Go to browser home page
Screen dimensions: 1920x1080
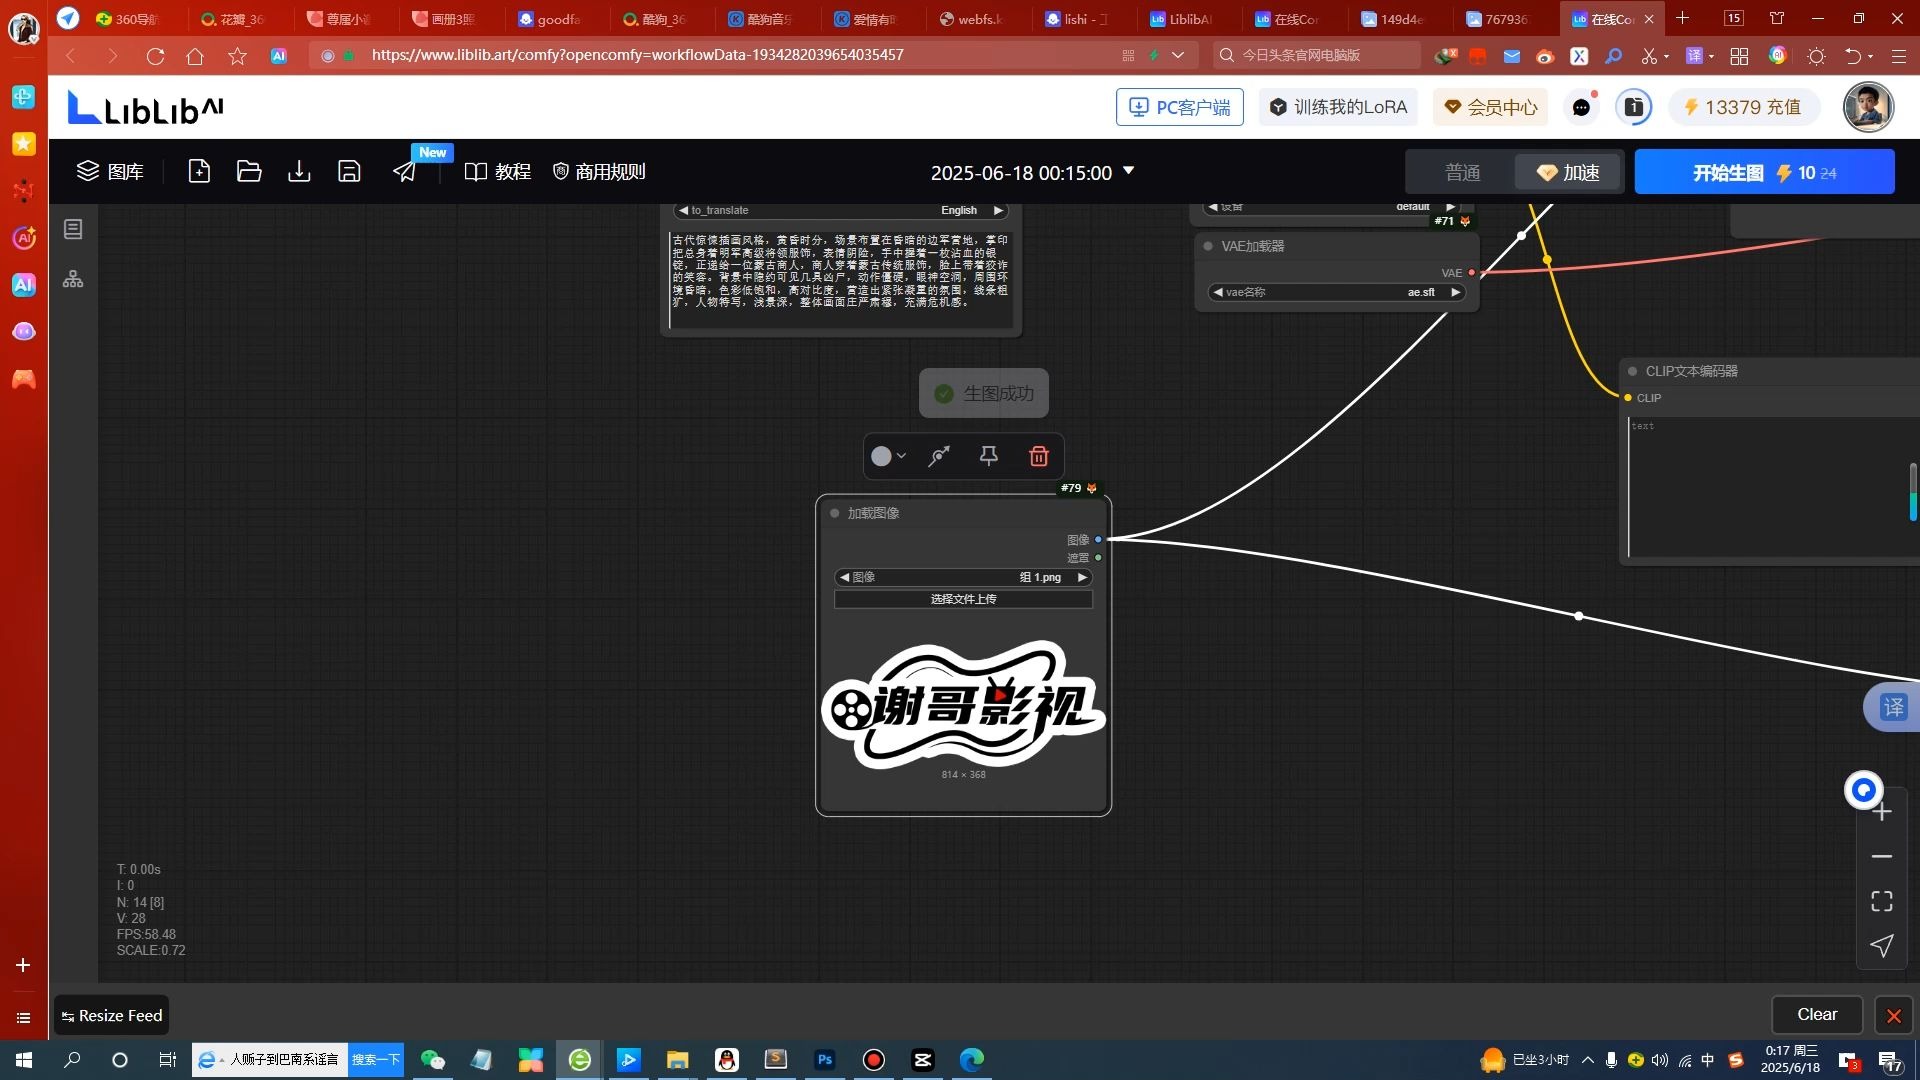point(195,56)
